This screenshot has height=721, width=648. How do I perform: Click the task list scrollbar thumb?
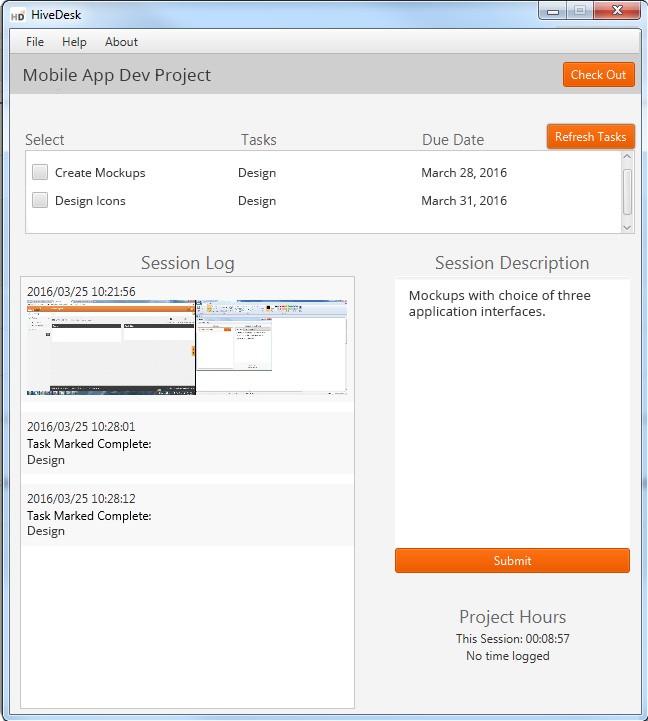[627, 191]
